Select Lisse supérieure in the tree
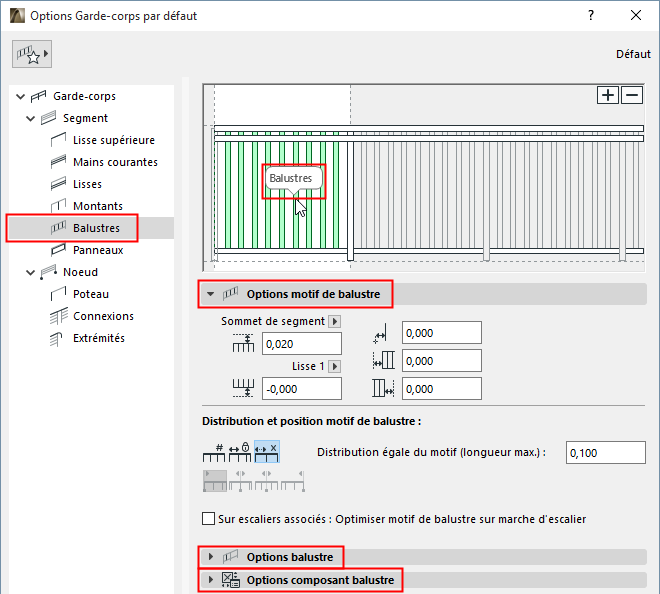The height and width of the screenshot is (594, 660). (x=114, y=140)
